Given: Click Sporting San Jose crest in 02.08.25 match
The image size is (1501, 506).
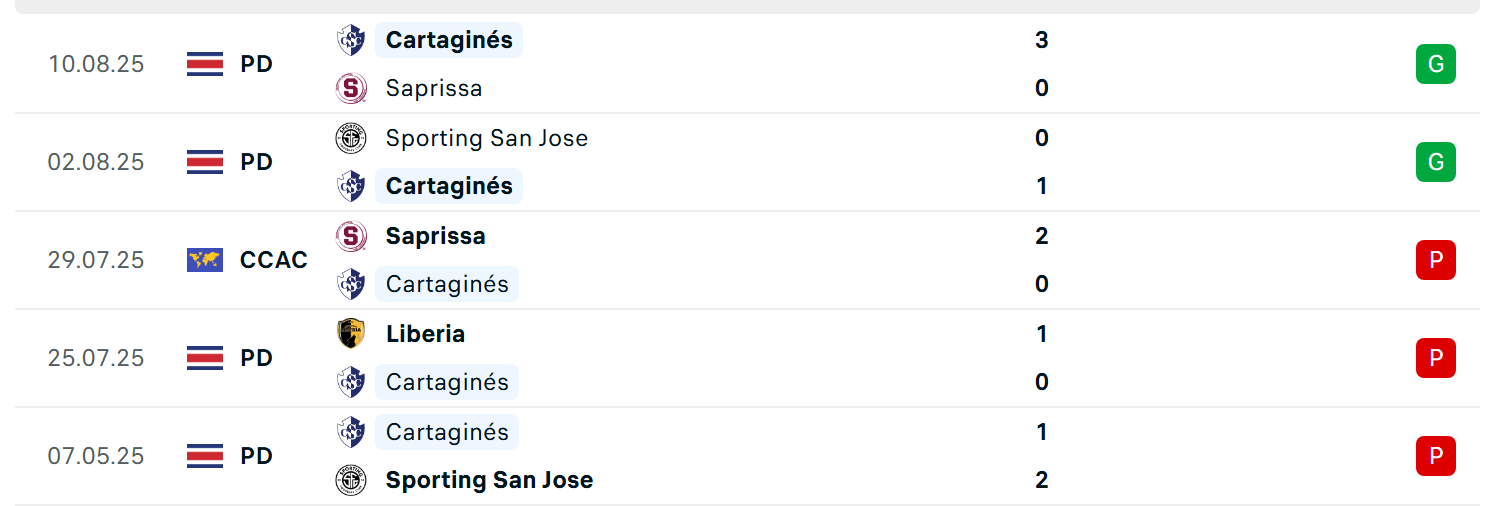Looking at the screenshot, I should coord(351,138).
